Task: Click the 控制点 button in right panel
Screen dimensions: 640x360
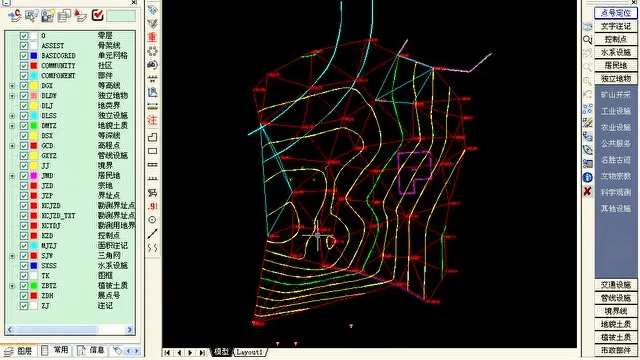Action: point(616,39)
